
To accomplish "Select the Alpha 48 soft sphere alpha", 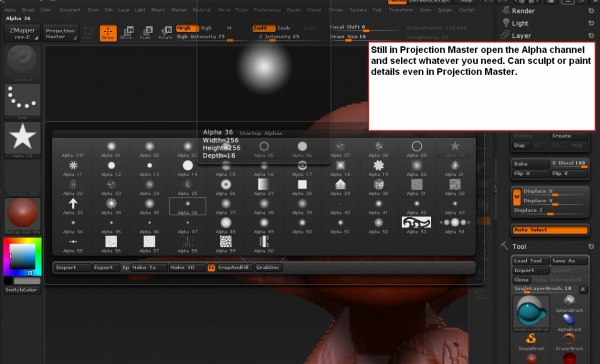I will point(226,225).
